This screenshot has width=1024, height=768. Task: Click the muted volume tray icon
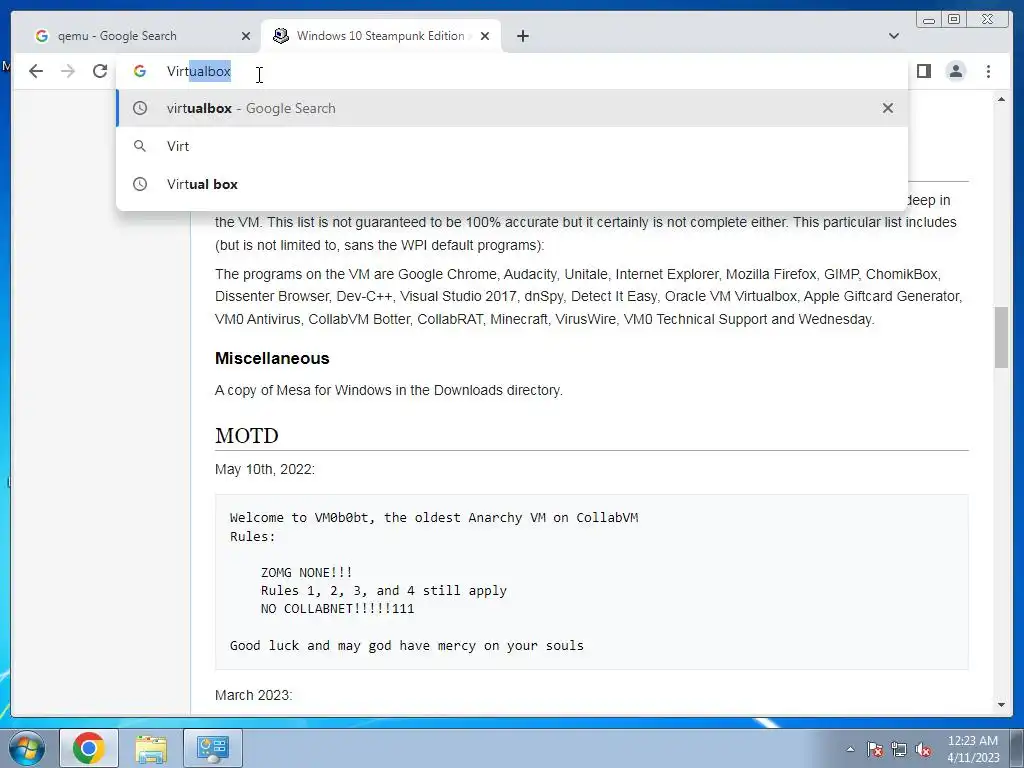pos(923,749)
